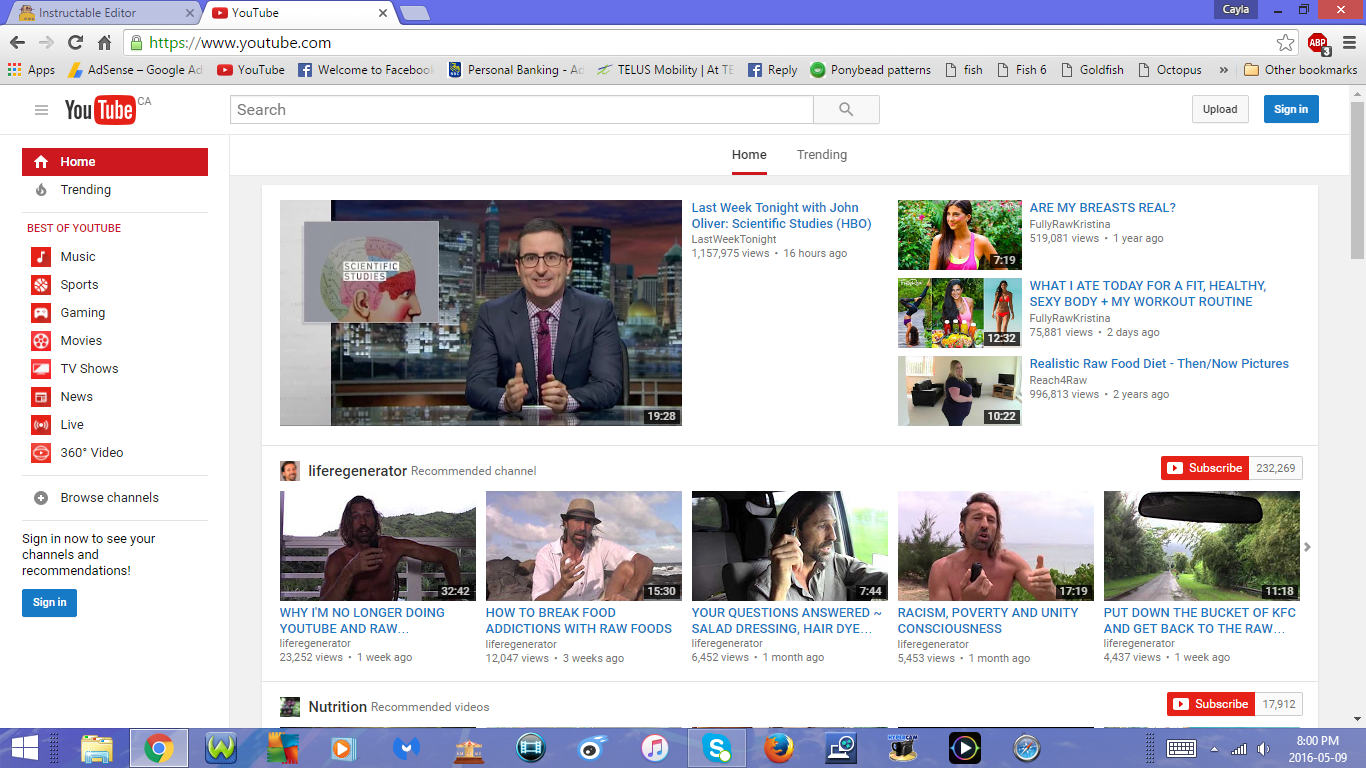The height and width of the screenshot is (768, 1366).
Task: Click the browser back arrow
Action: (x=17, y=43)
